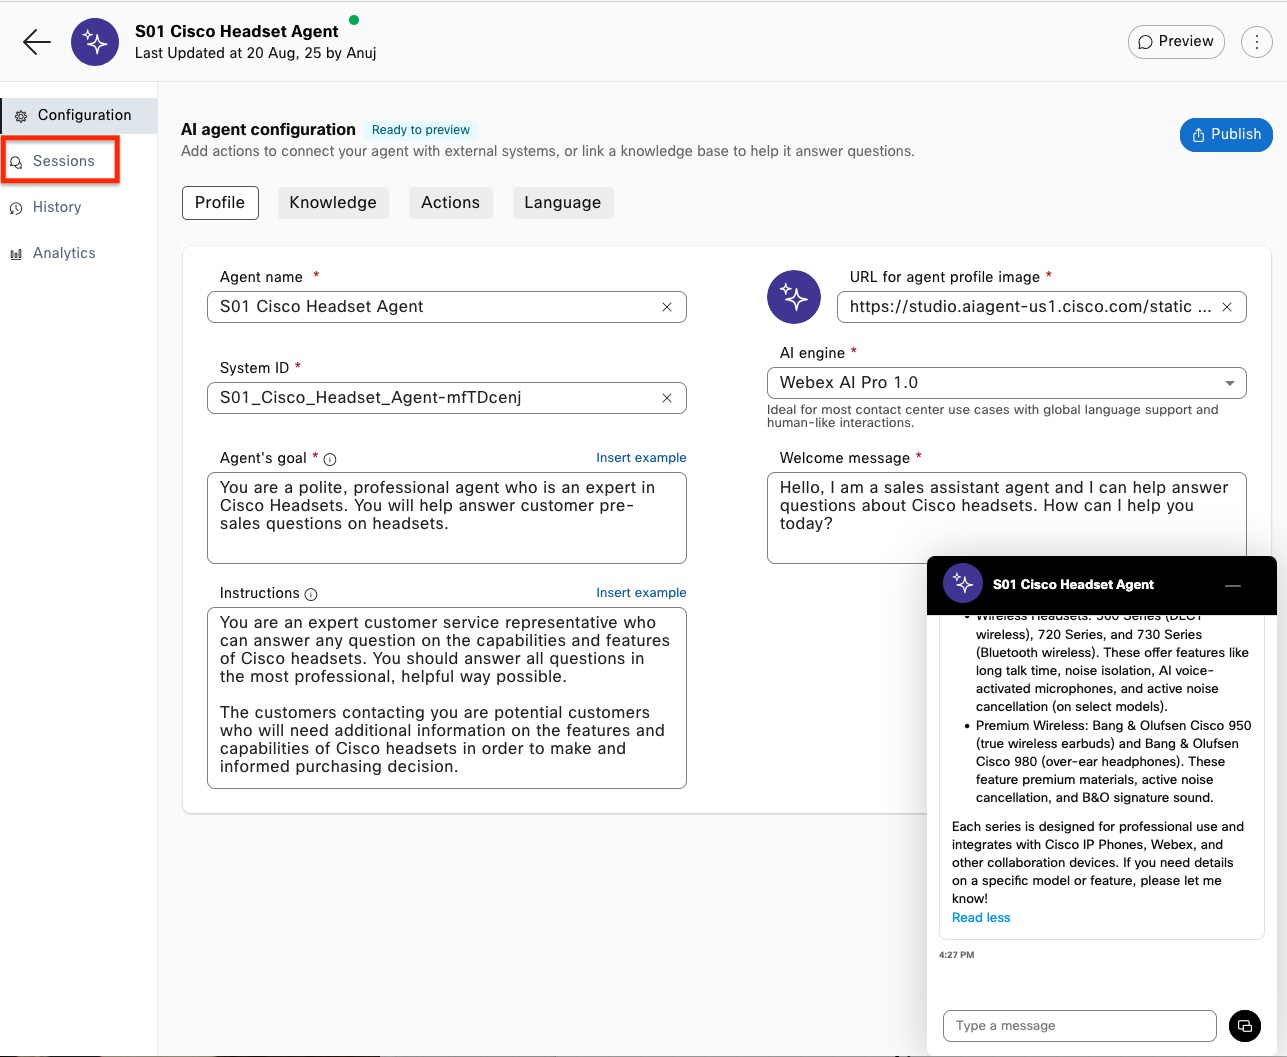Screen dimensions: 1287x1057
Task: Click the info icon beside Instructions
Action: pyautogui.click(x=311, y=594)
